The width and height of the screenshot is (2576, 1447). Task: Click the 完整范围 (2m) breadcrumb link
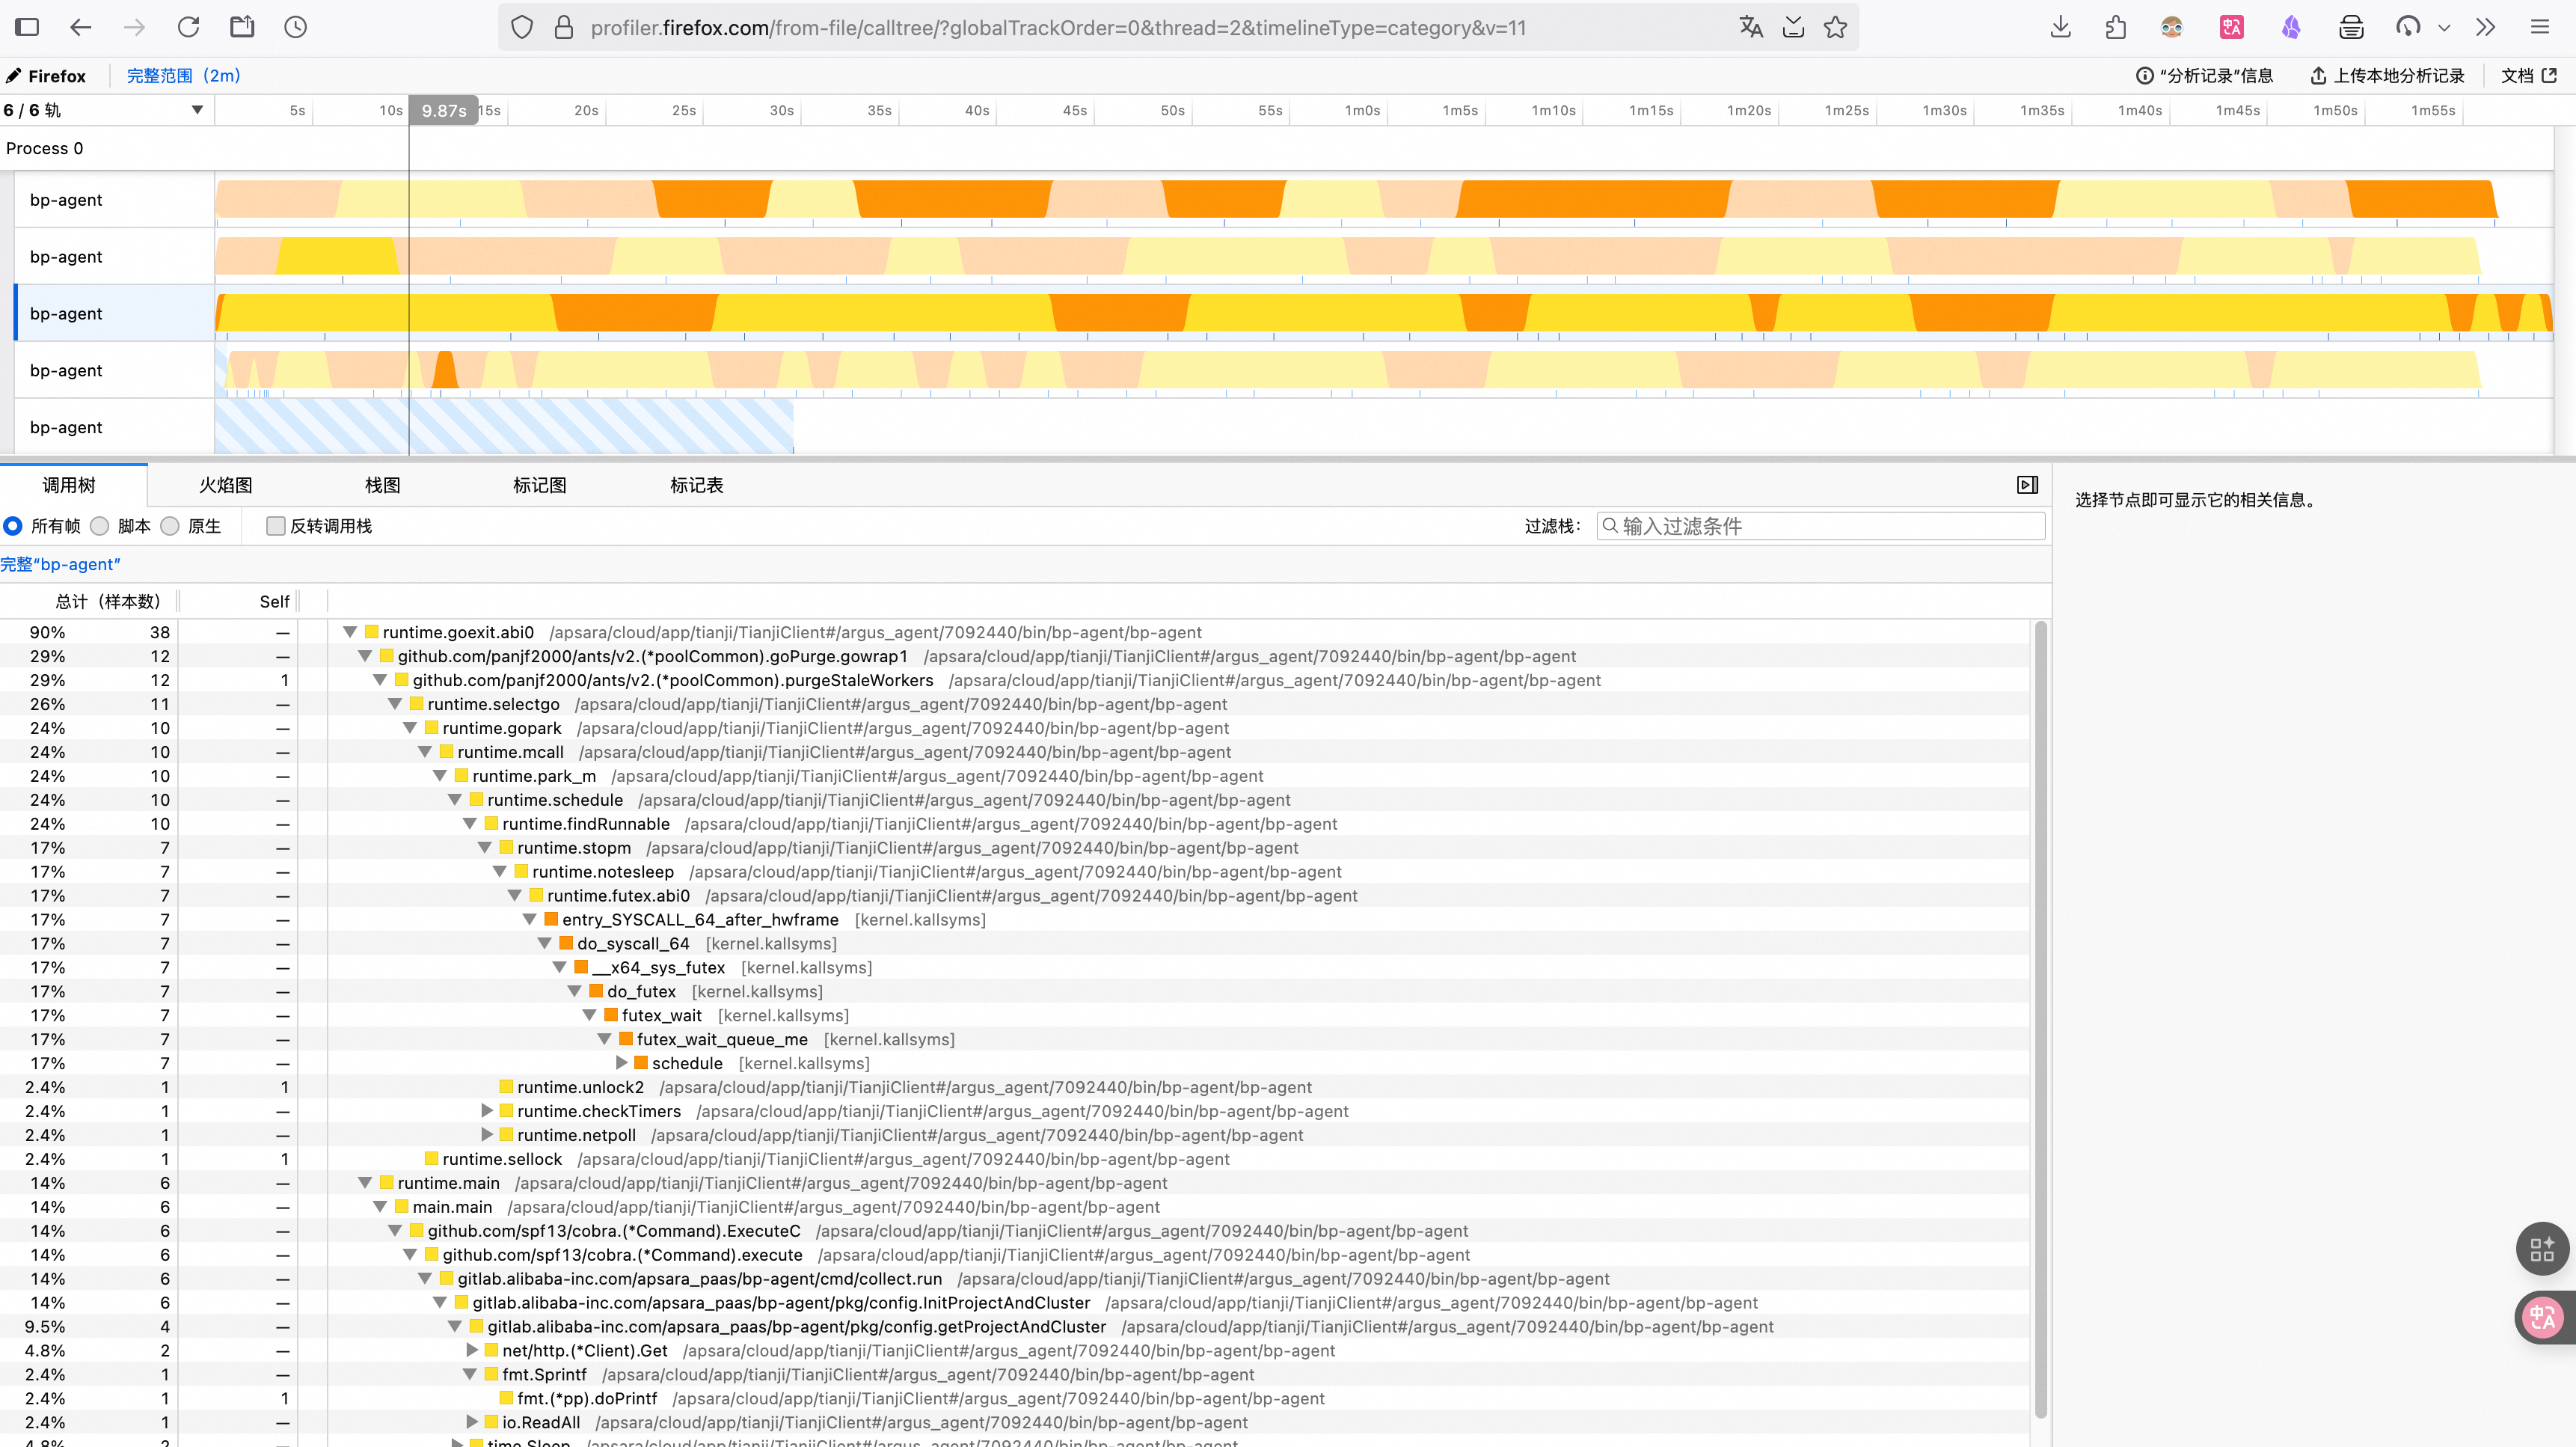click(x=183, y=76)
